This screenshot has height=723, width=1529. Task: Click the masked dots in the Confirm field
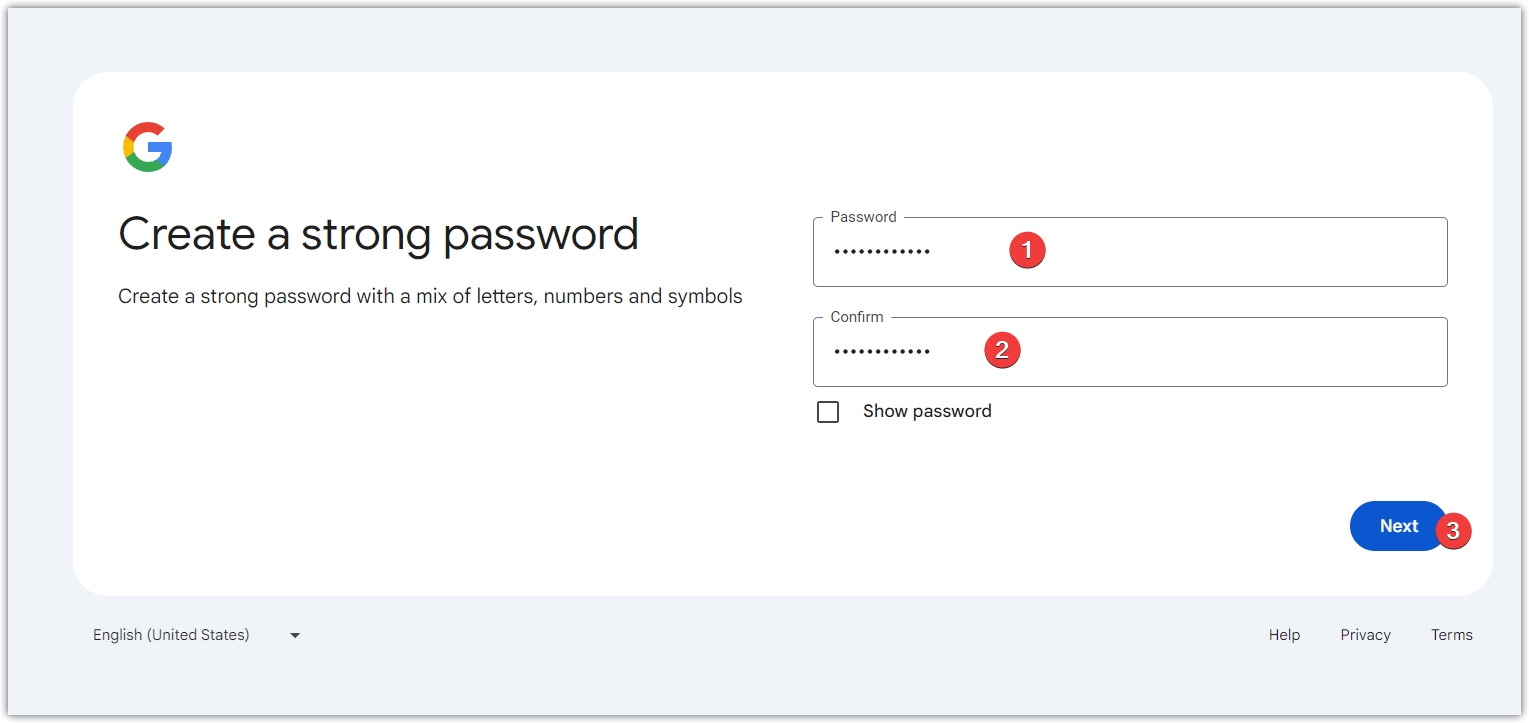click(882, 352)
